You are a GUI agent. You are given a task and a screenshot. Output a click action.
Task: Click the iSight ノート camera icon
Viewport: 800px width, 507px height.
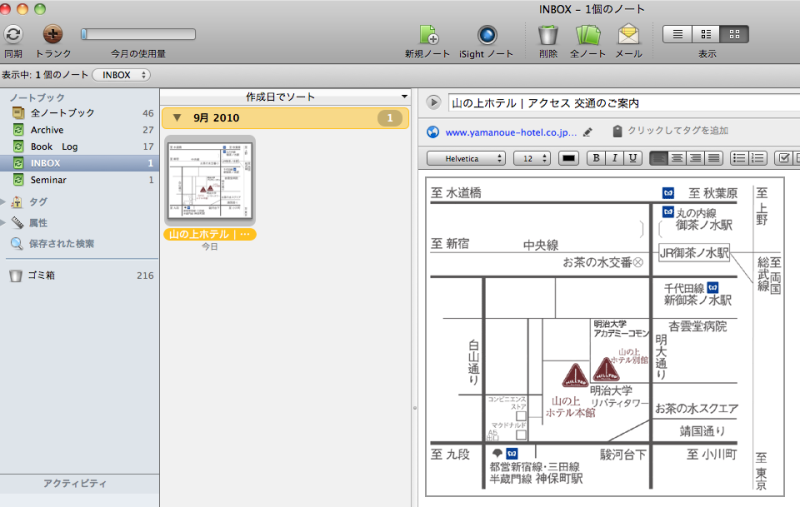pos(486,34)
